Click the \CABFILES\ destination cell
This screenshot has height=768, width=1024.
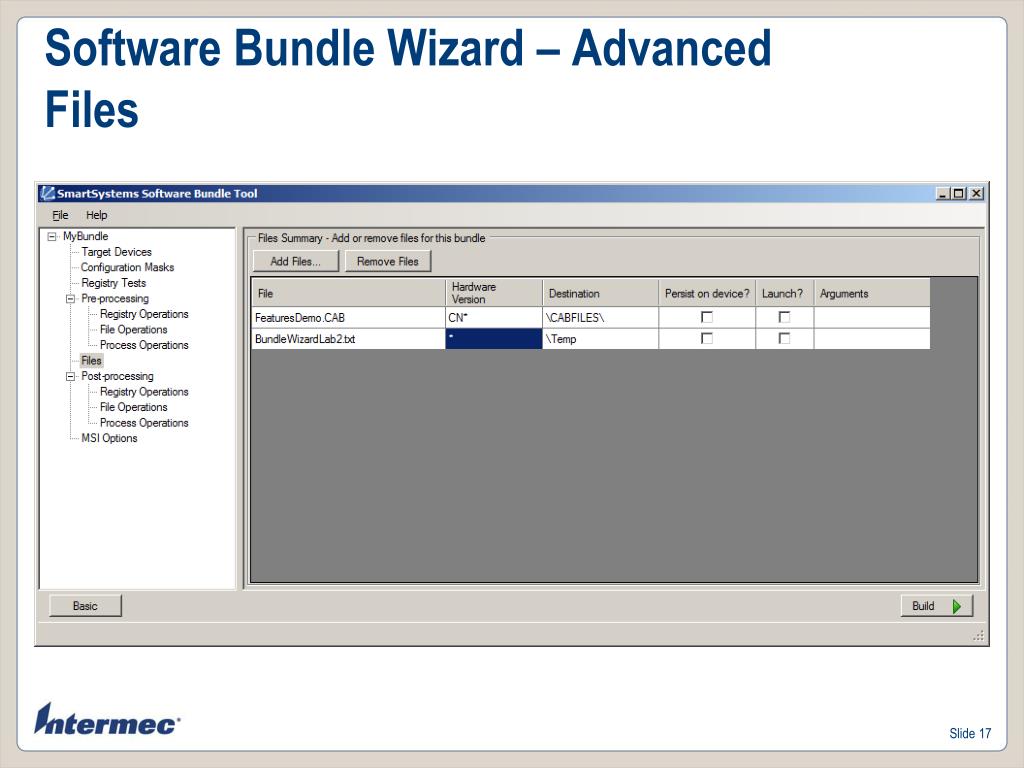600,317
